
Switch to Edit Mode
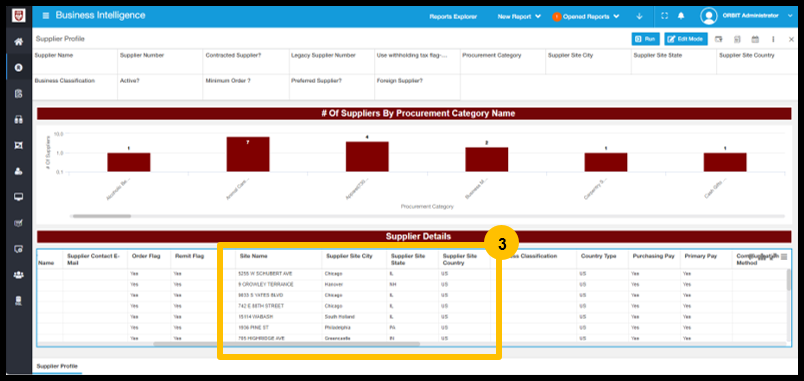686,39
